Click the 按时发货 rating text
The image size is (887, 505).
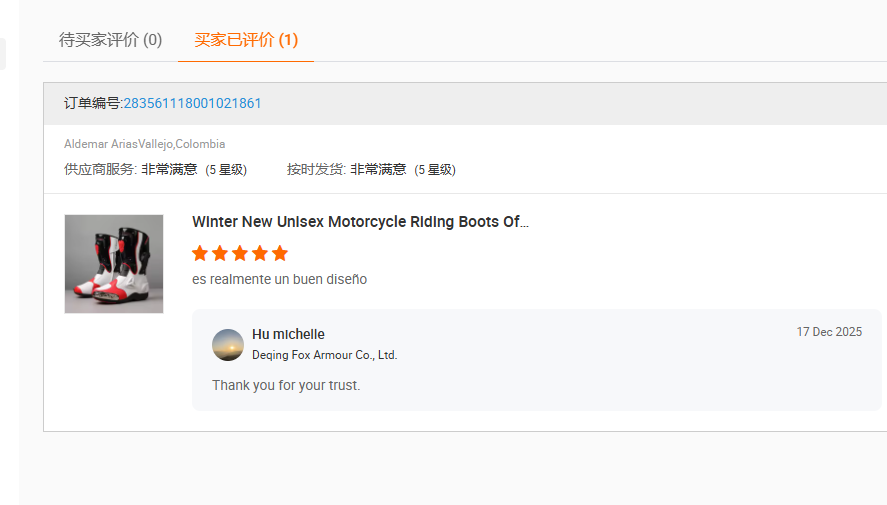pos(371,170)
